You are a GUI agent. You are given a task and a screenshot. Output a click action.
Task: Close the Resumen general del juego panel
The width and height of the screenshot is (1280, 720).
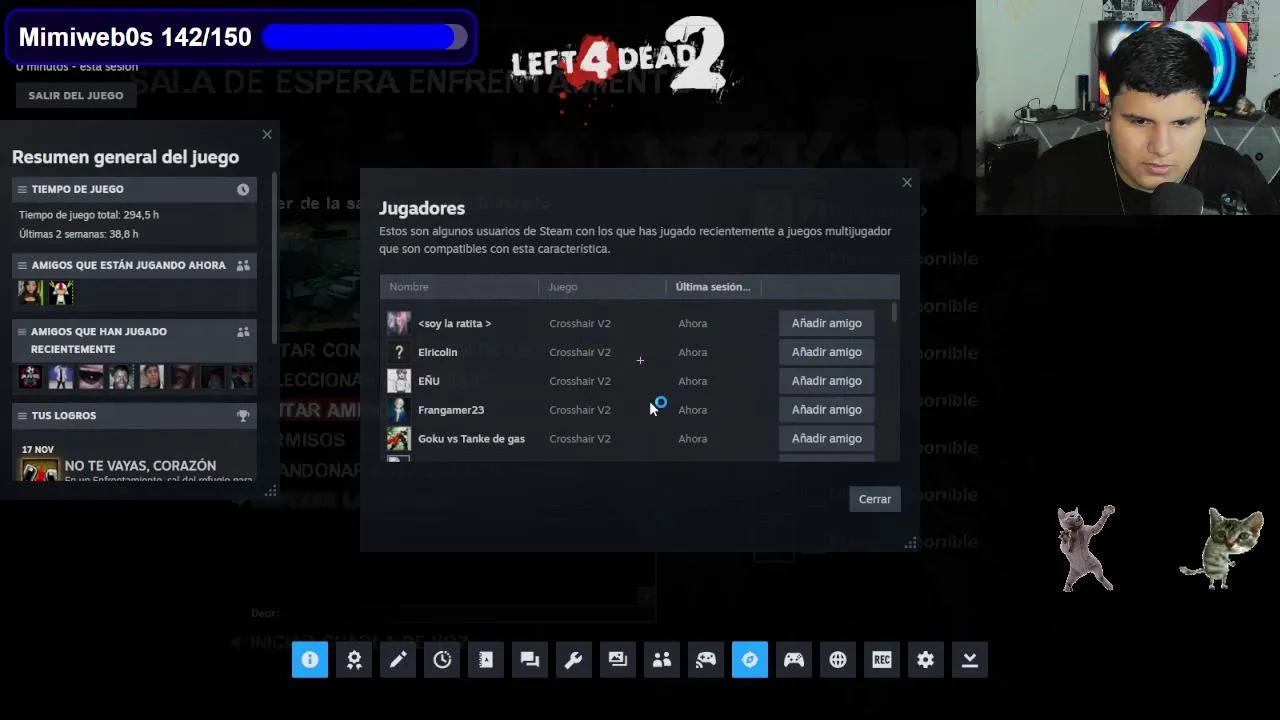pos(267,134)
